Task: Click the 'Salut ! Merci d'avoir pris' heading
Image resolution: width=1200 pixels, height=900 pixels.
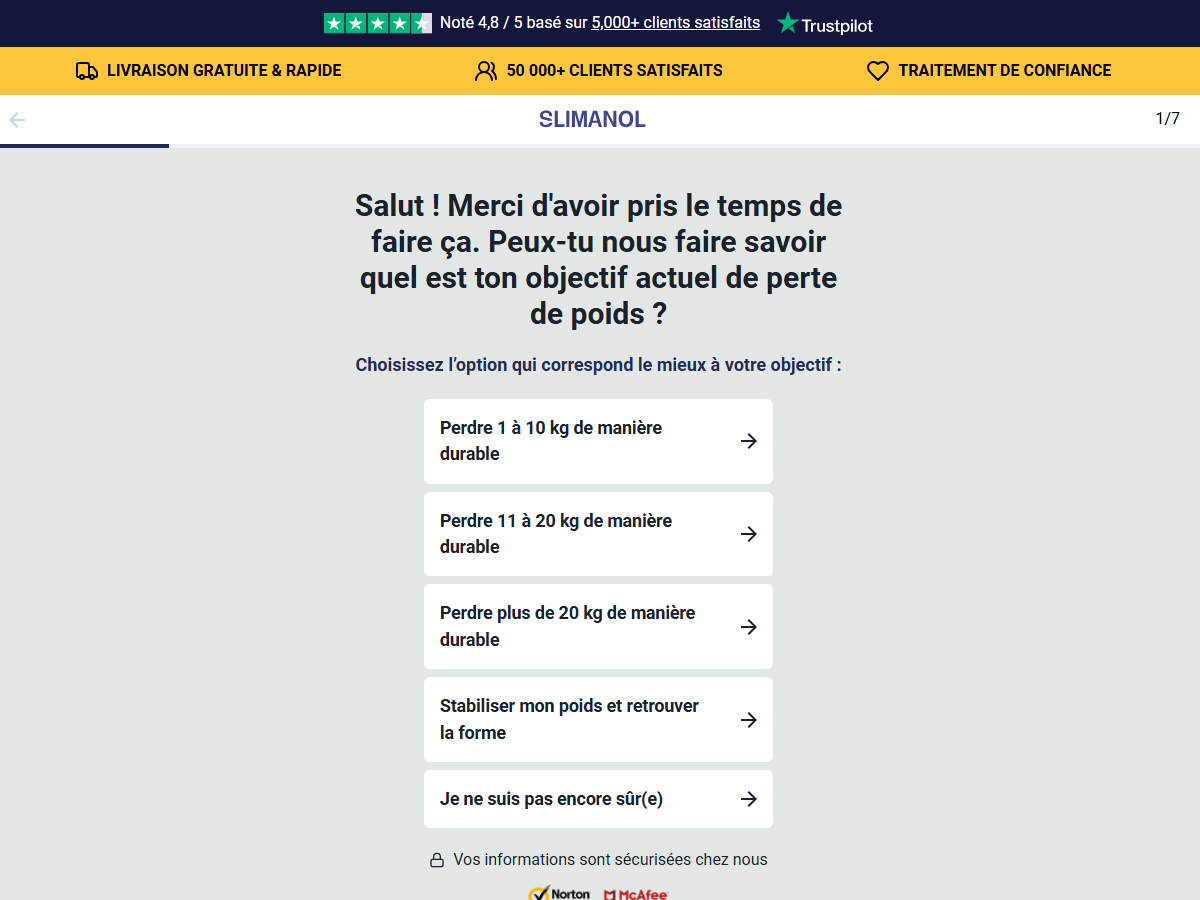Action: (x=598, y=260)
